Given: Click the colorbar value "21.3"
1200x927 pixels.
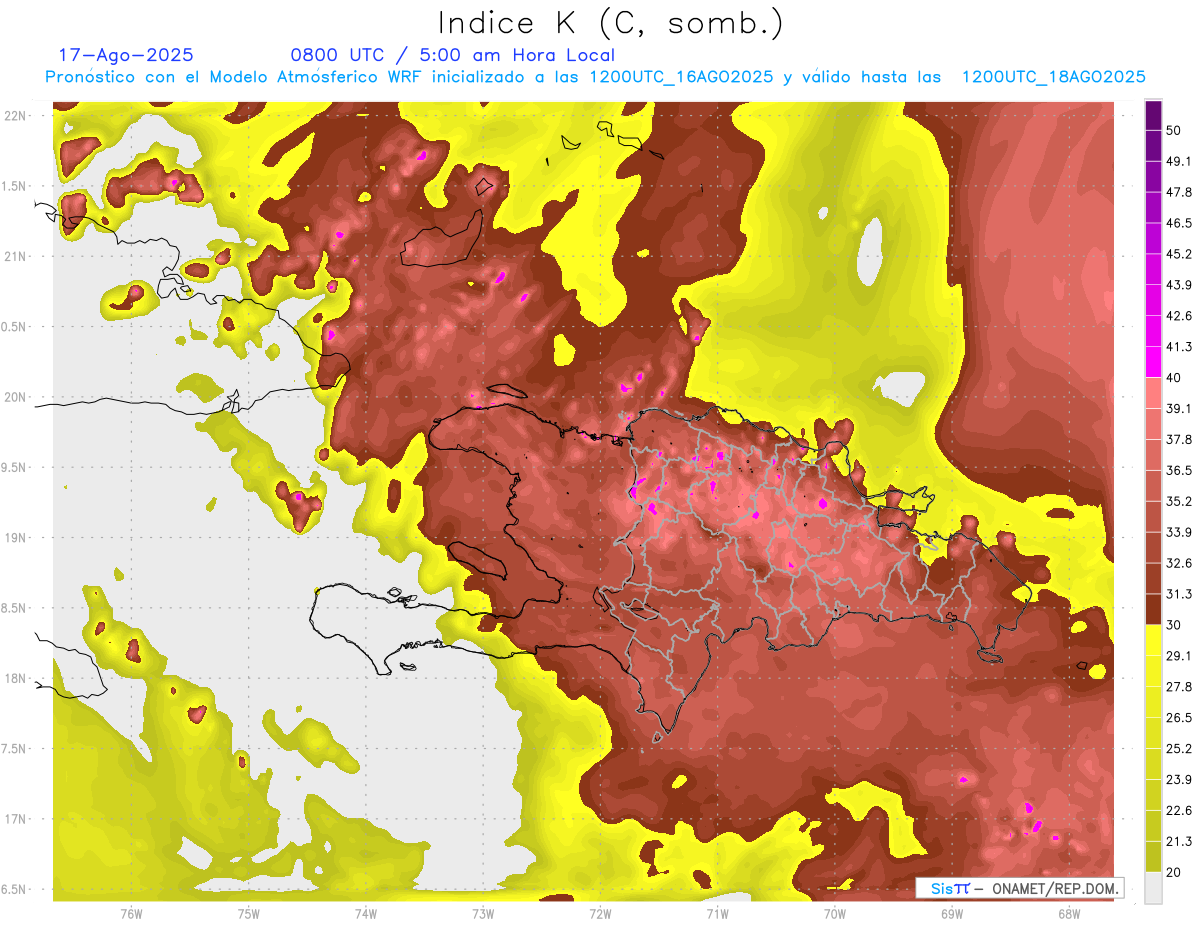Looking at the screenshot, I should tap(1179, 841).
